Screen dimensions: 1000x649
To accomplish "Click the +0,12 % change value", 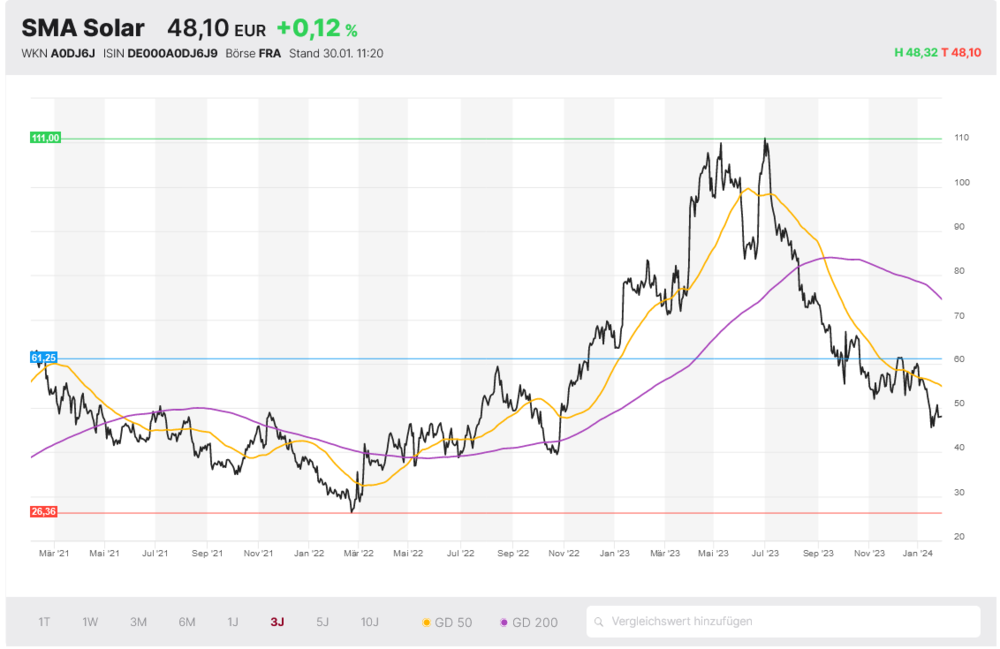I will pos(317,29).
